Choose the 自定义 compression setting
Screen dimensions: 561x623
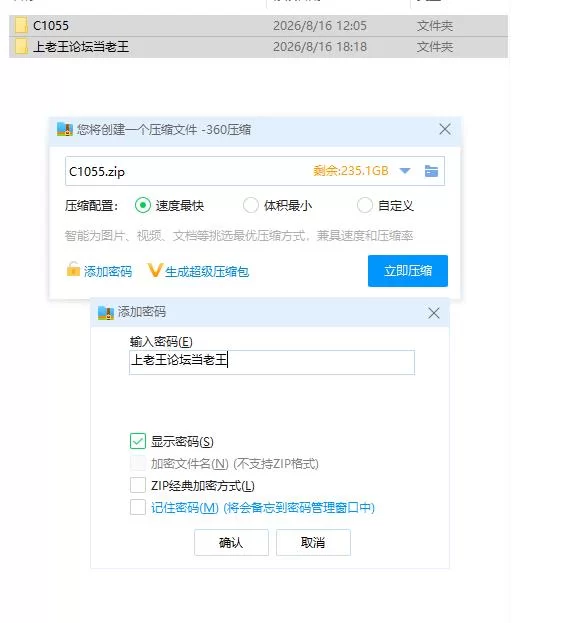coord(365,205)
